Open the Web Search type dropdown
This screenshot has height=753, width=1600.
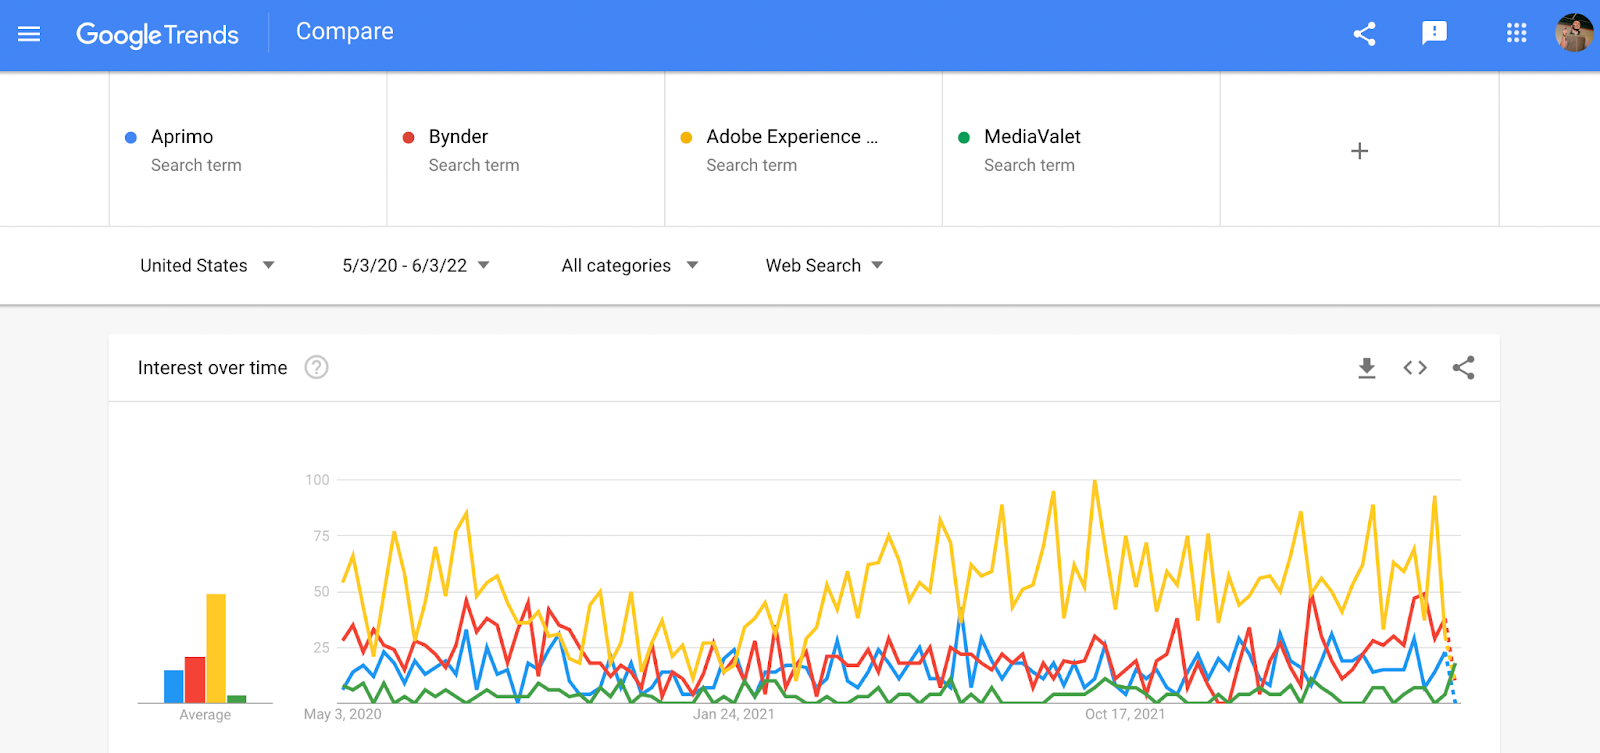click(825, 265)
